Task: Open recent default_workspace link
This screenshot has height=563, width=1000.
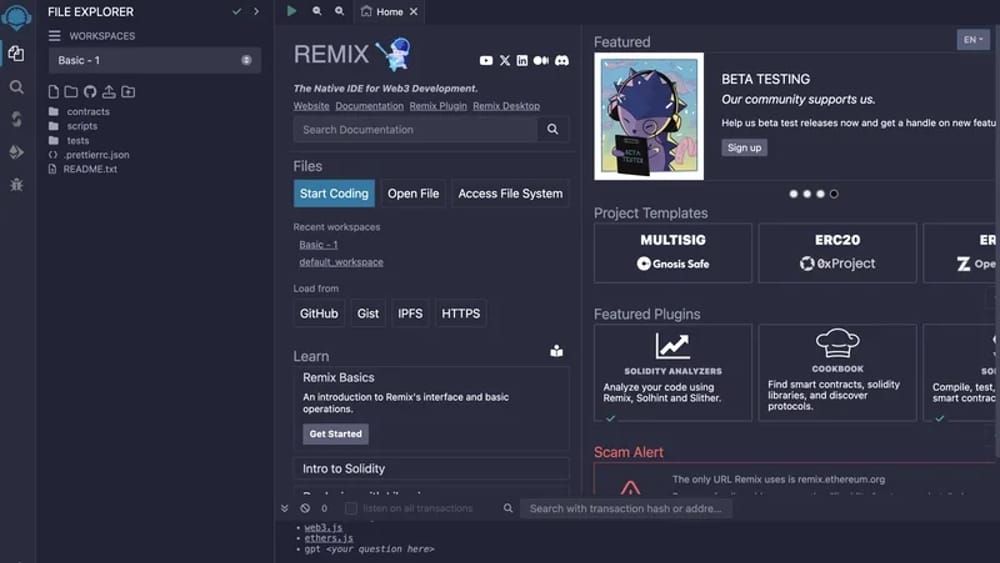Action: coord(341,262)
